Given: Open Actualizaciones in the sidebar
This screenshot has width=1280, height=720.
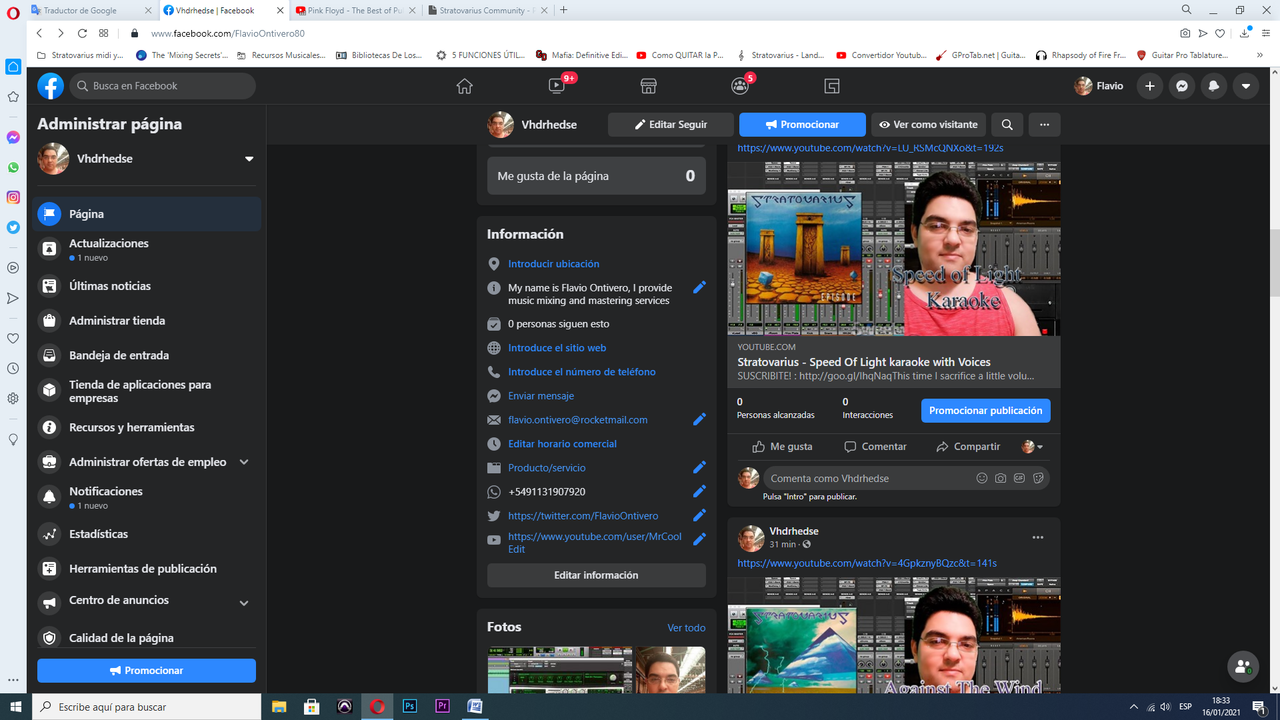Looking at the screenshot, I should click(x=149, y=249).
